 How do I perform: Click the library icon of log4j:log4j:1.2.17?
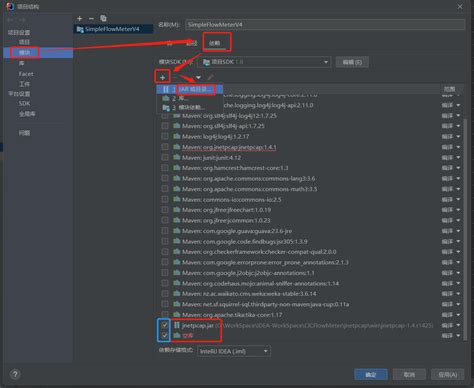click(177, 136)
